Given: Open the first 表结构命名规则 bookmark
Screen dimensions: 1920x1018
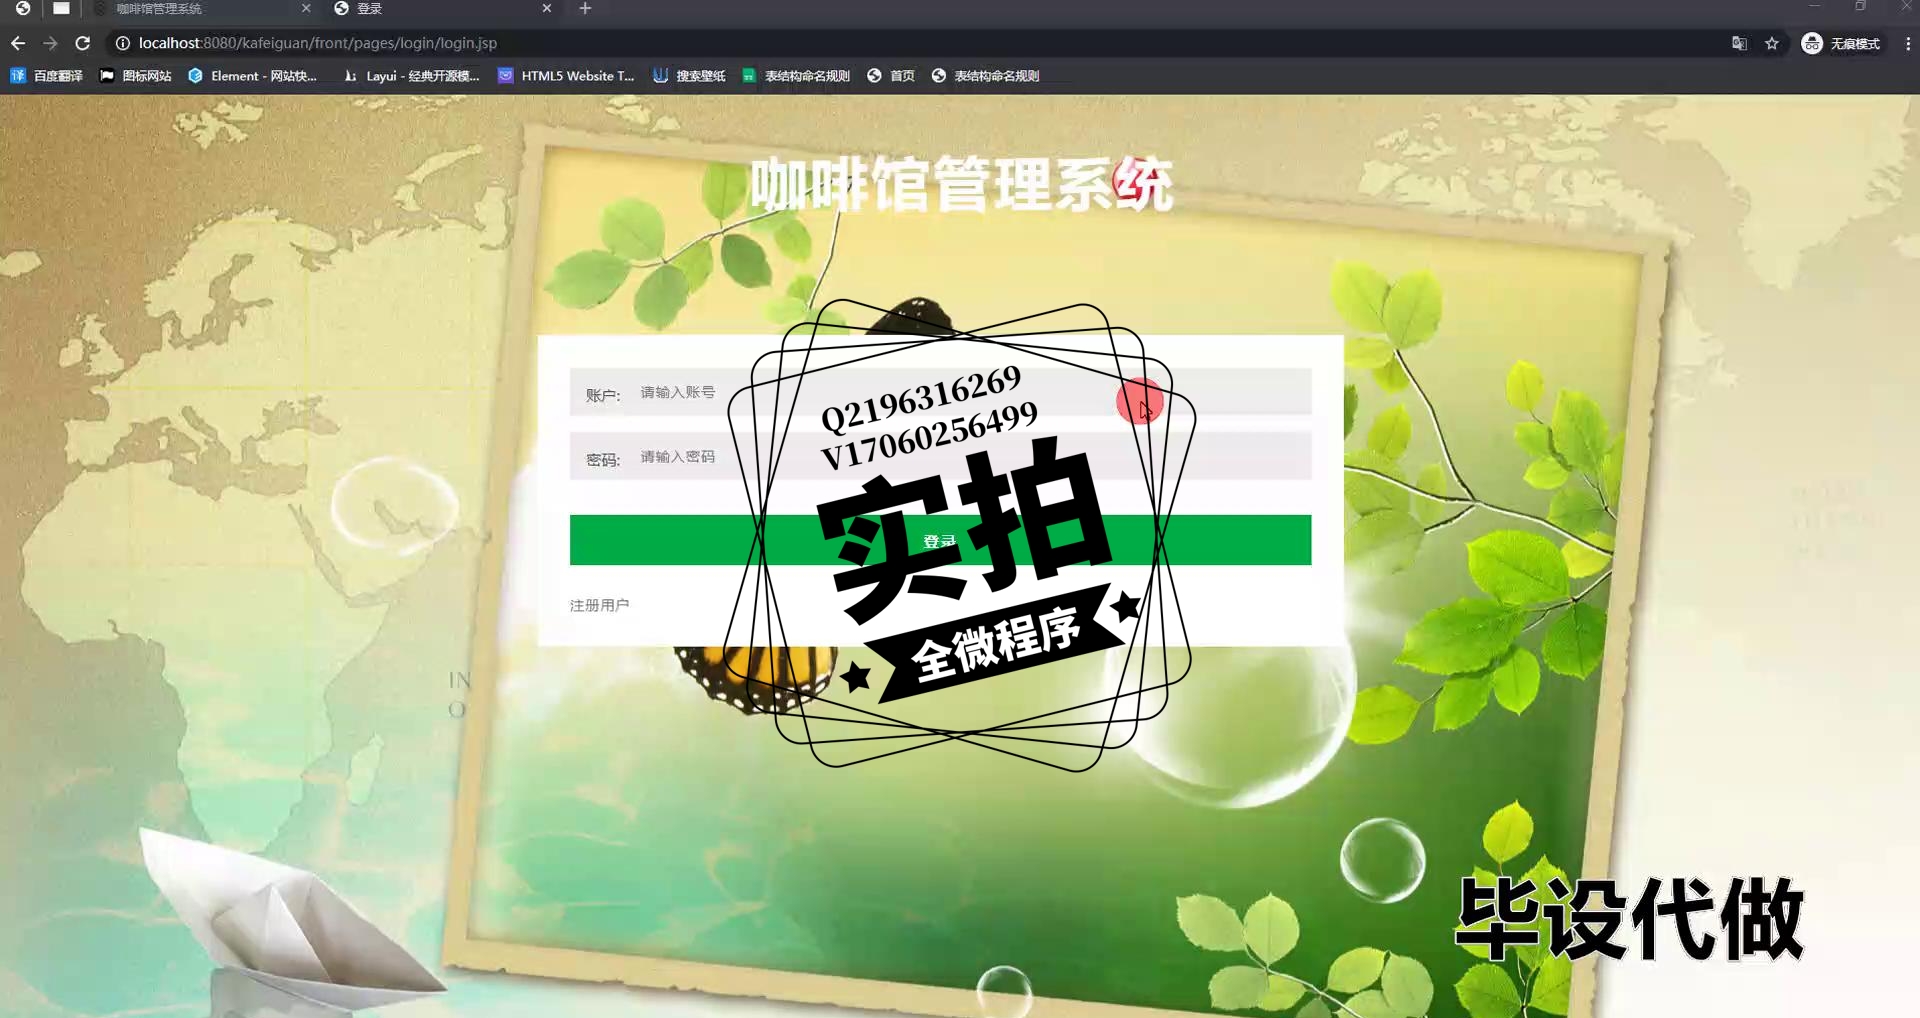Looking at the screenshot, I should pos(797,76).
